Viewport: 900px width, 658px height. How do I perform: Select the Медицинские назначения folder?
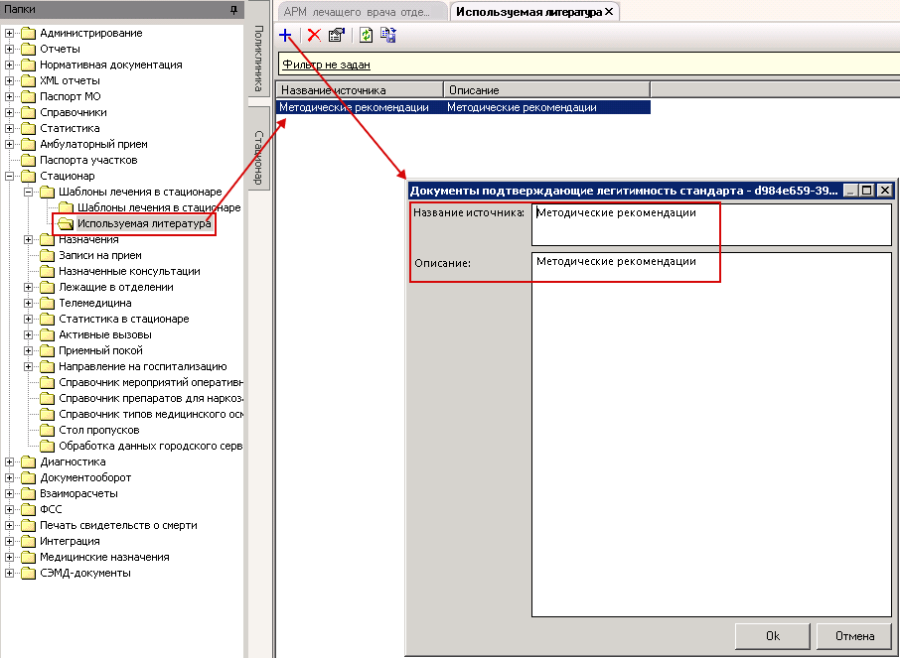pos(104,558)
